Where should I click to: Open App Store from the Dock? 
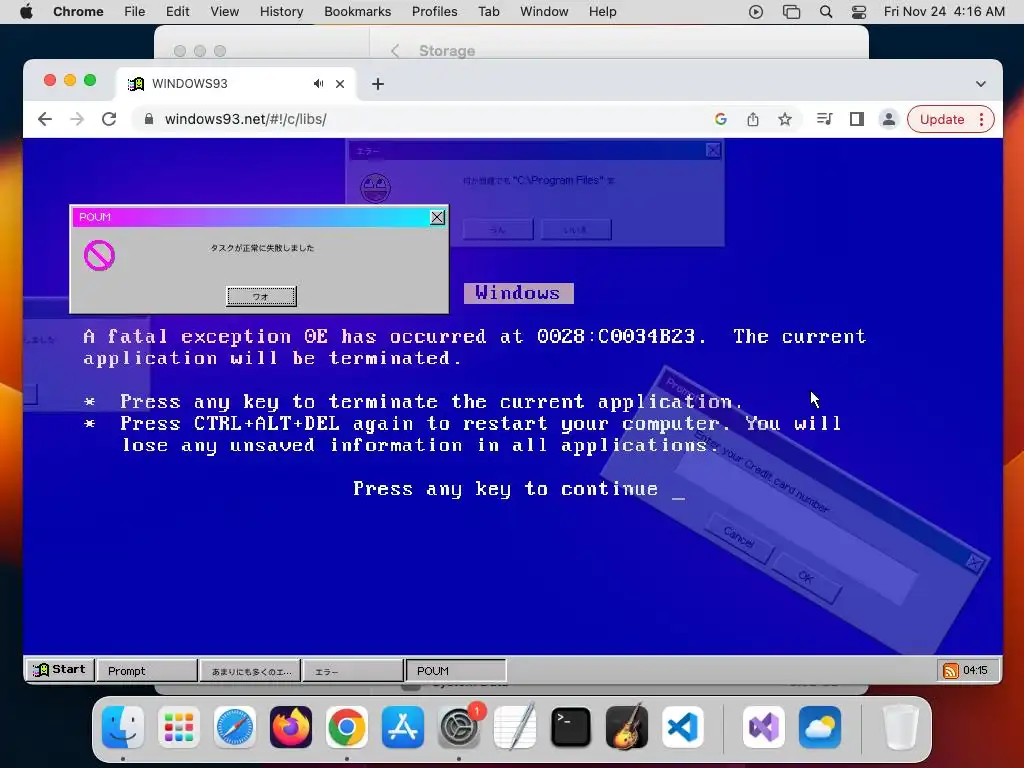(402, 727)
